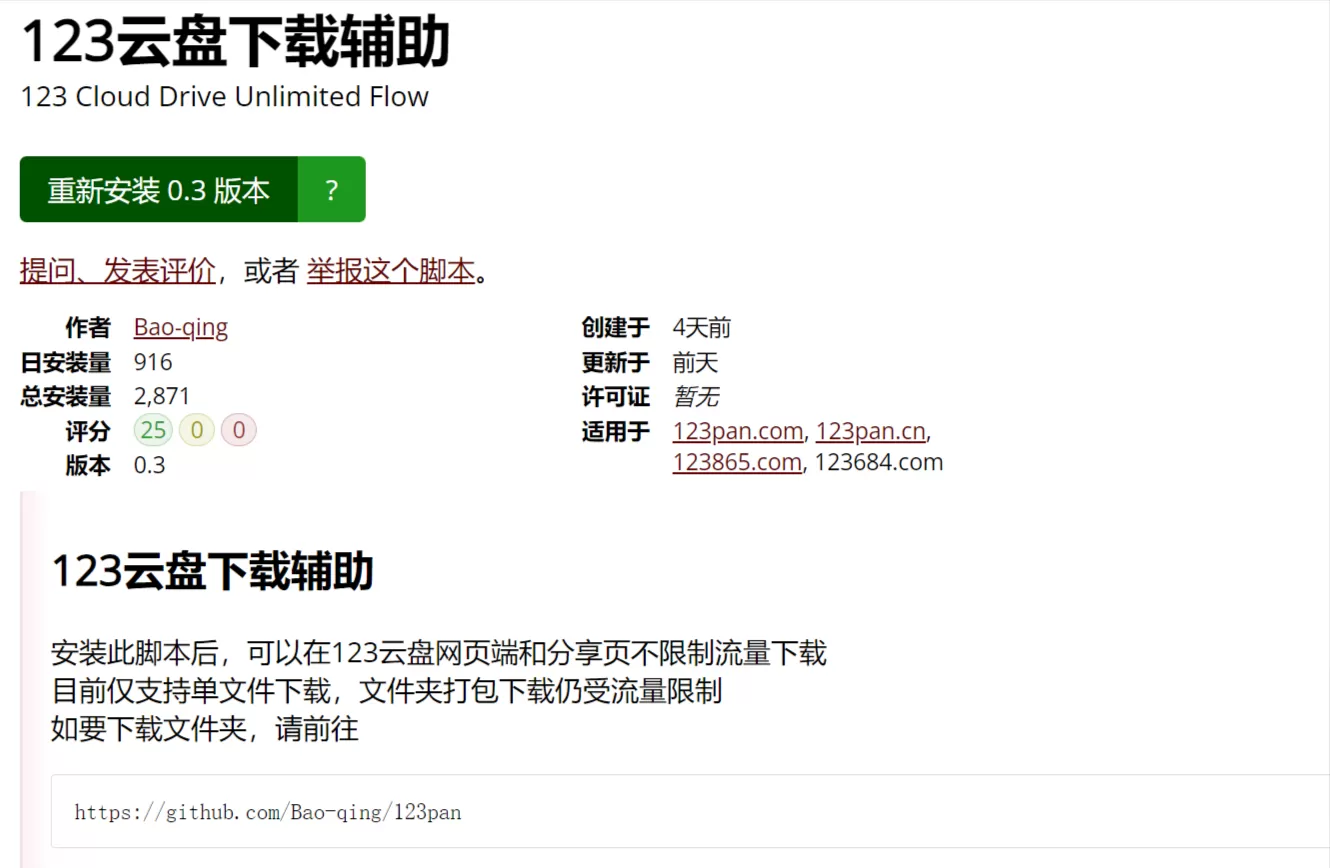Screen dimensions: 1330x868
Task: Click the subtitle 123 Cloud Drive Unlimited Flow
Action: (225, 97)
